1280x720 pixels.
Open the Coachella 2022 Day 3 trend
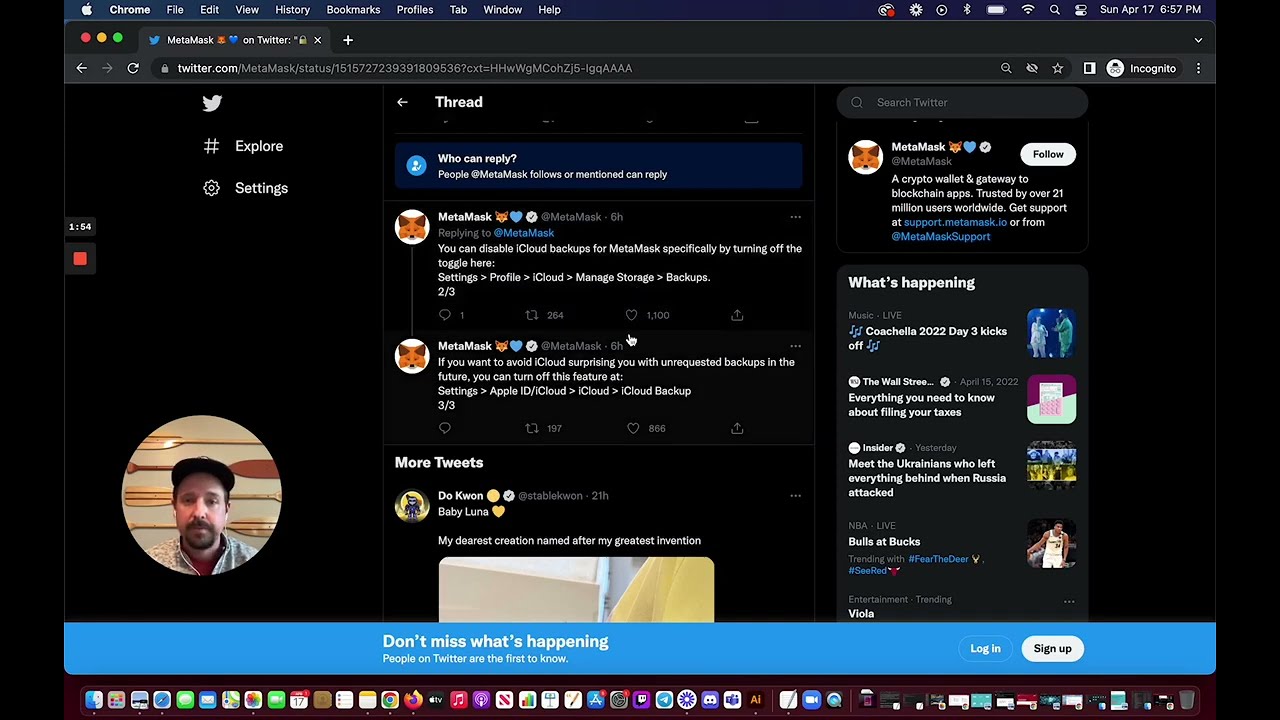tap(928, 338)
